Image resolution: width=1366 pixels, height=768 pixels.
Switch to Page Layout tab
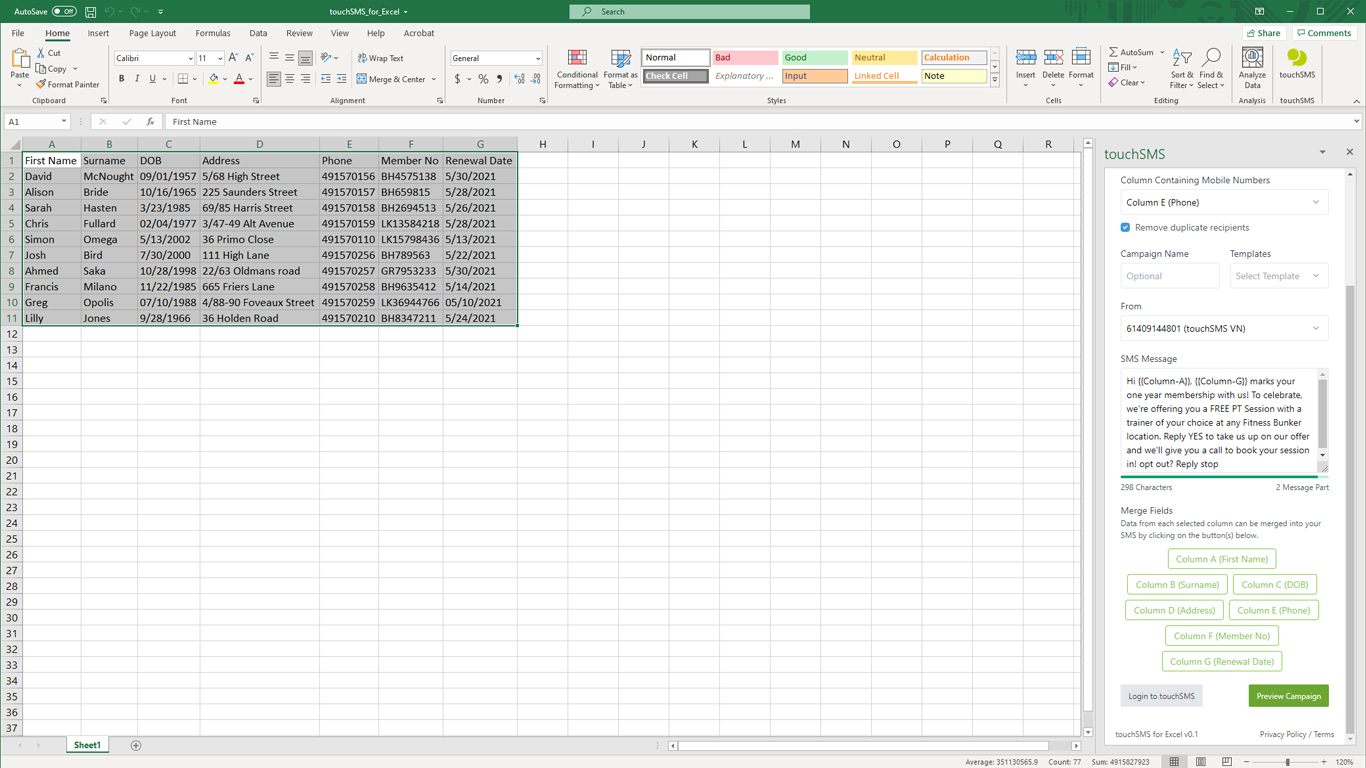pos(152,33)
